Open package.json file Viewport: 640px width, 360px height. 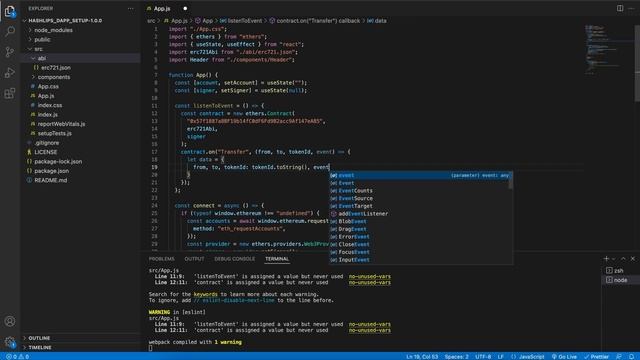click(x=51, y=171)
